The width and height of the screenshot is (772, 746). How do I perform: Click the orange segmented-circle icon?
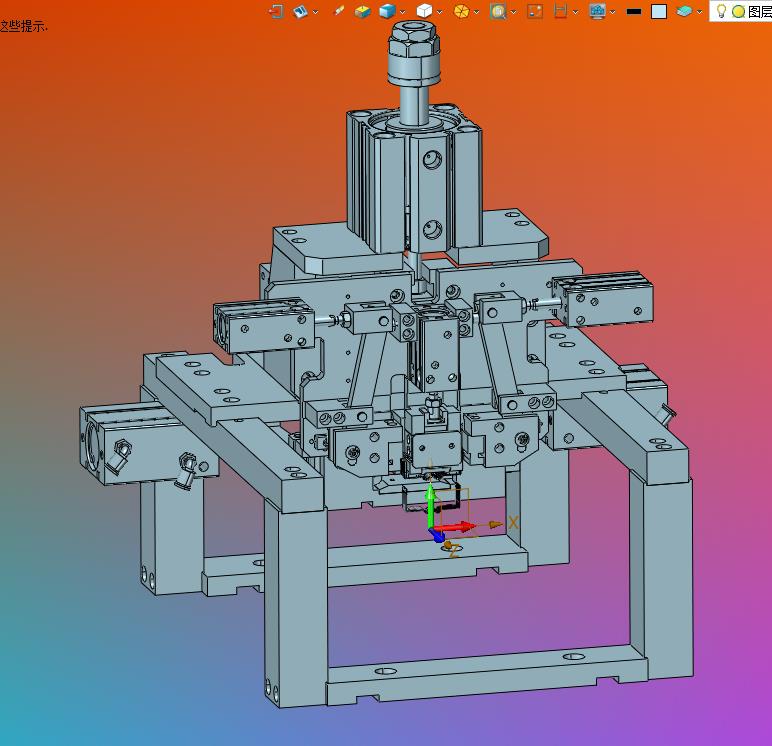tap(461, 11)
